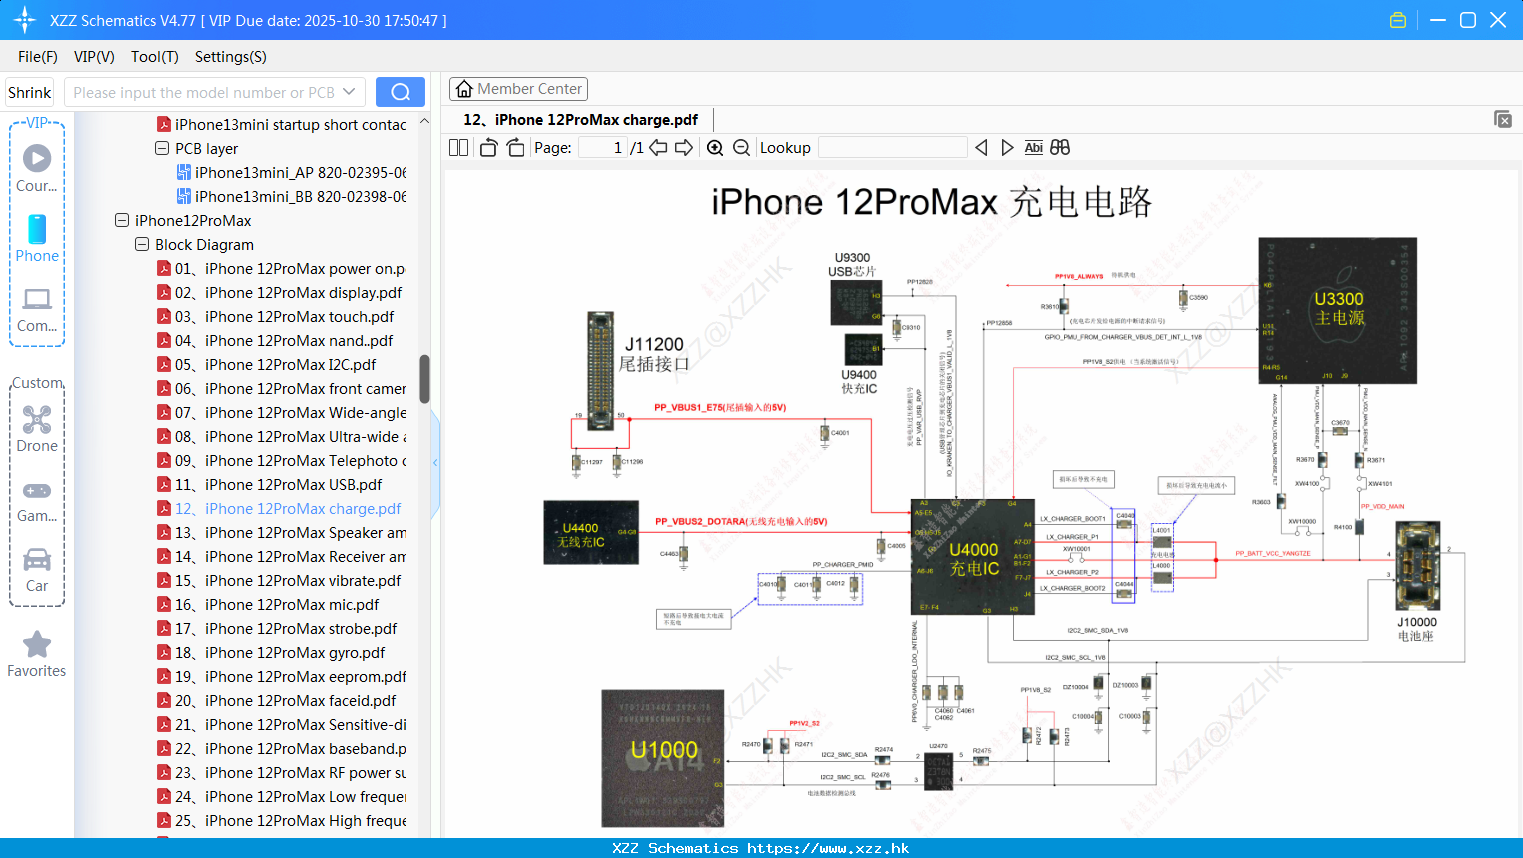The image size is (1523, 858).
Task: Open the File(F) menu
Action: click(38, 57)
